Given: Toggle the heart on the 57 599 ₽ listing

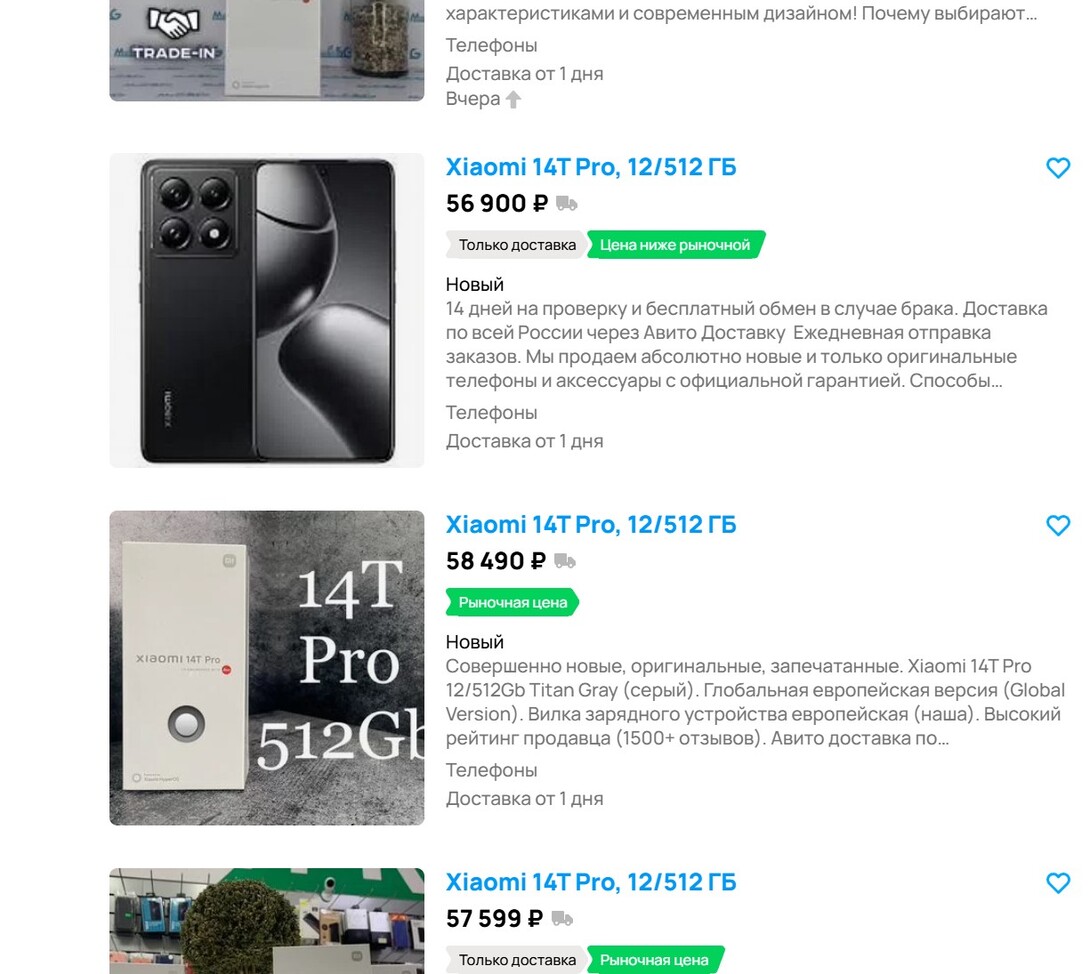Looking at the screenshot, I should point(1057,883).
